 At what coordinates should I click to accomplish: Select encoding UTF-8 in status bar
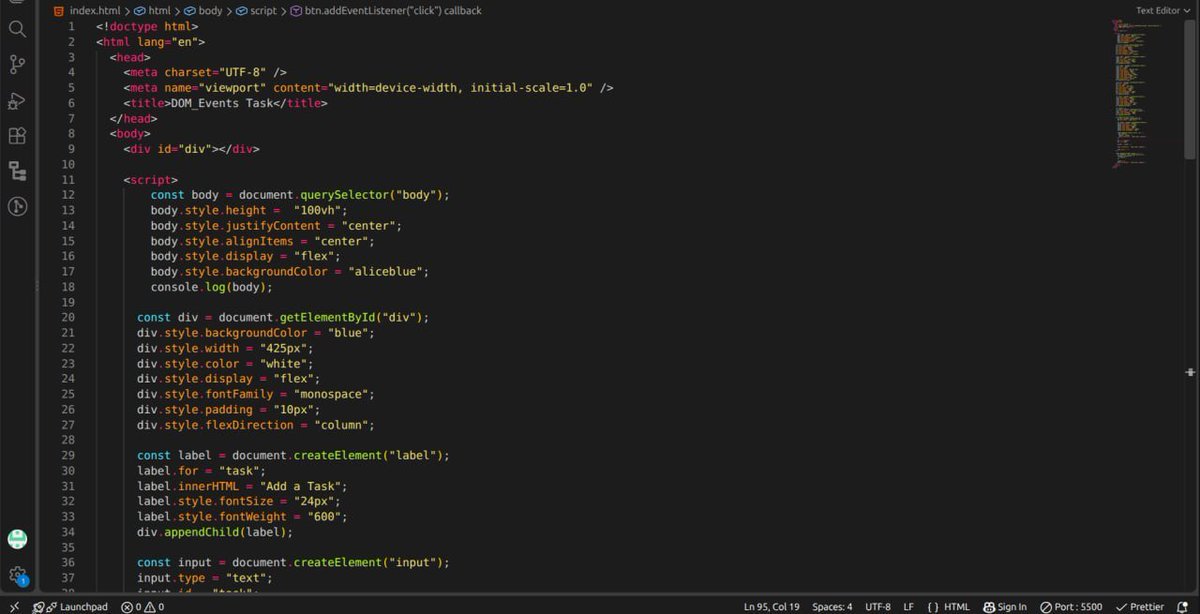click(878, 607)
